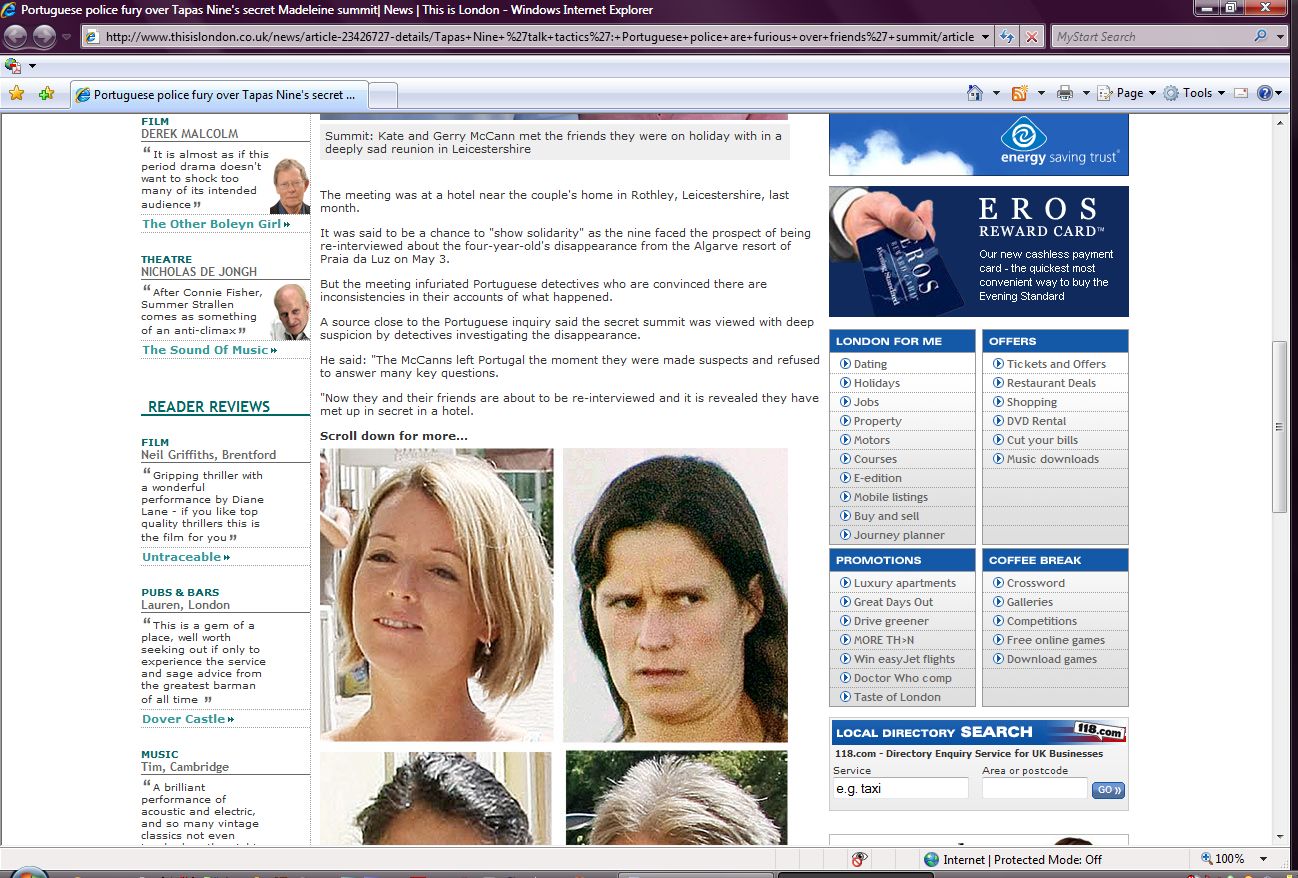Image resolution: width=1298 pixels, height=878 pixels.
Task: Click the browser Back button
Action: [16, 37]
